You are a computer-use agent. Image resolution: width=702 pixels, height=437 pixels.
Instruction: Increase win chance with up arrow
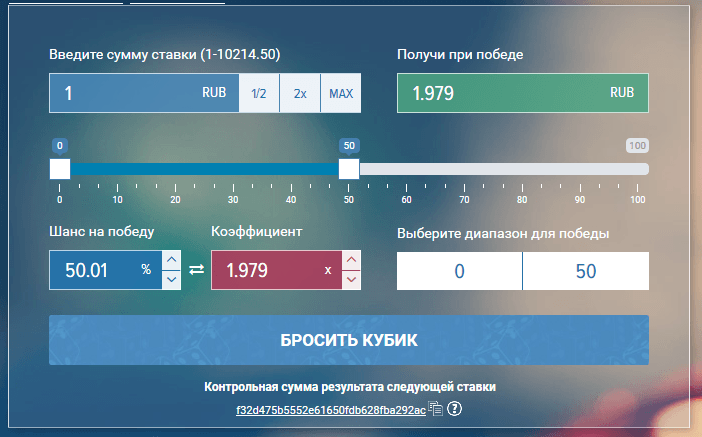tap(171, 260)
